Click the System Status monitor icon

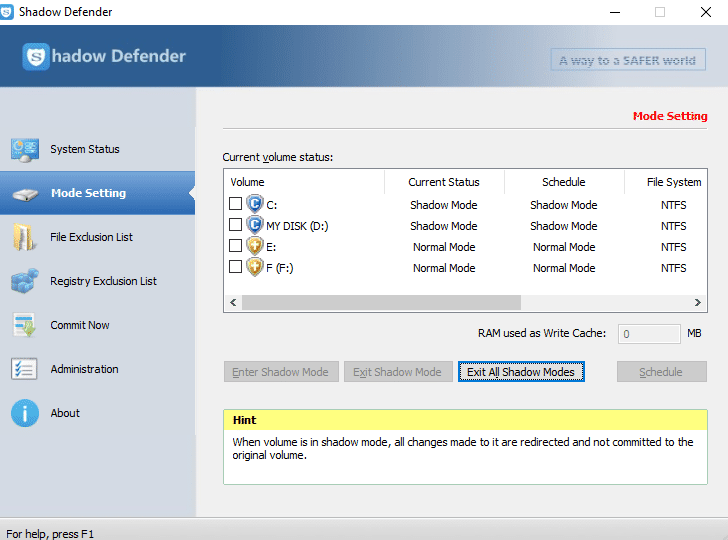pos(25,150)
